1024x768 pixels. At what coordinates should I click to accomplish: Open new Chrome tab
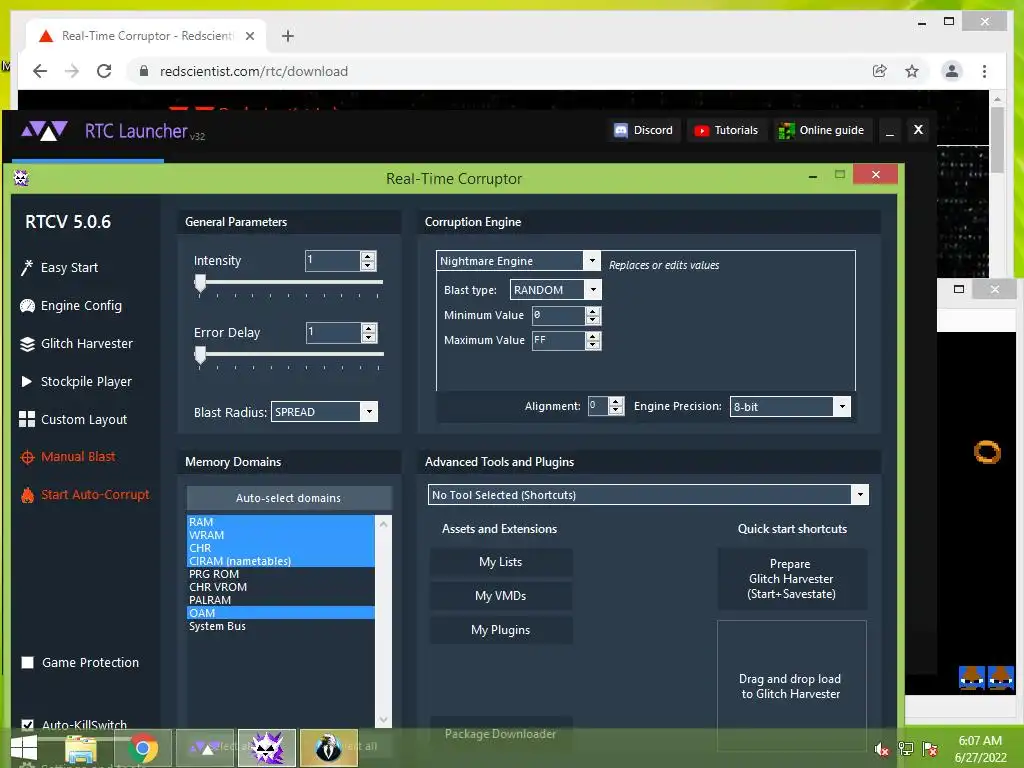click(x=288, y=36)
